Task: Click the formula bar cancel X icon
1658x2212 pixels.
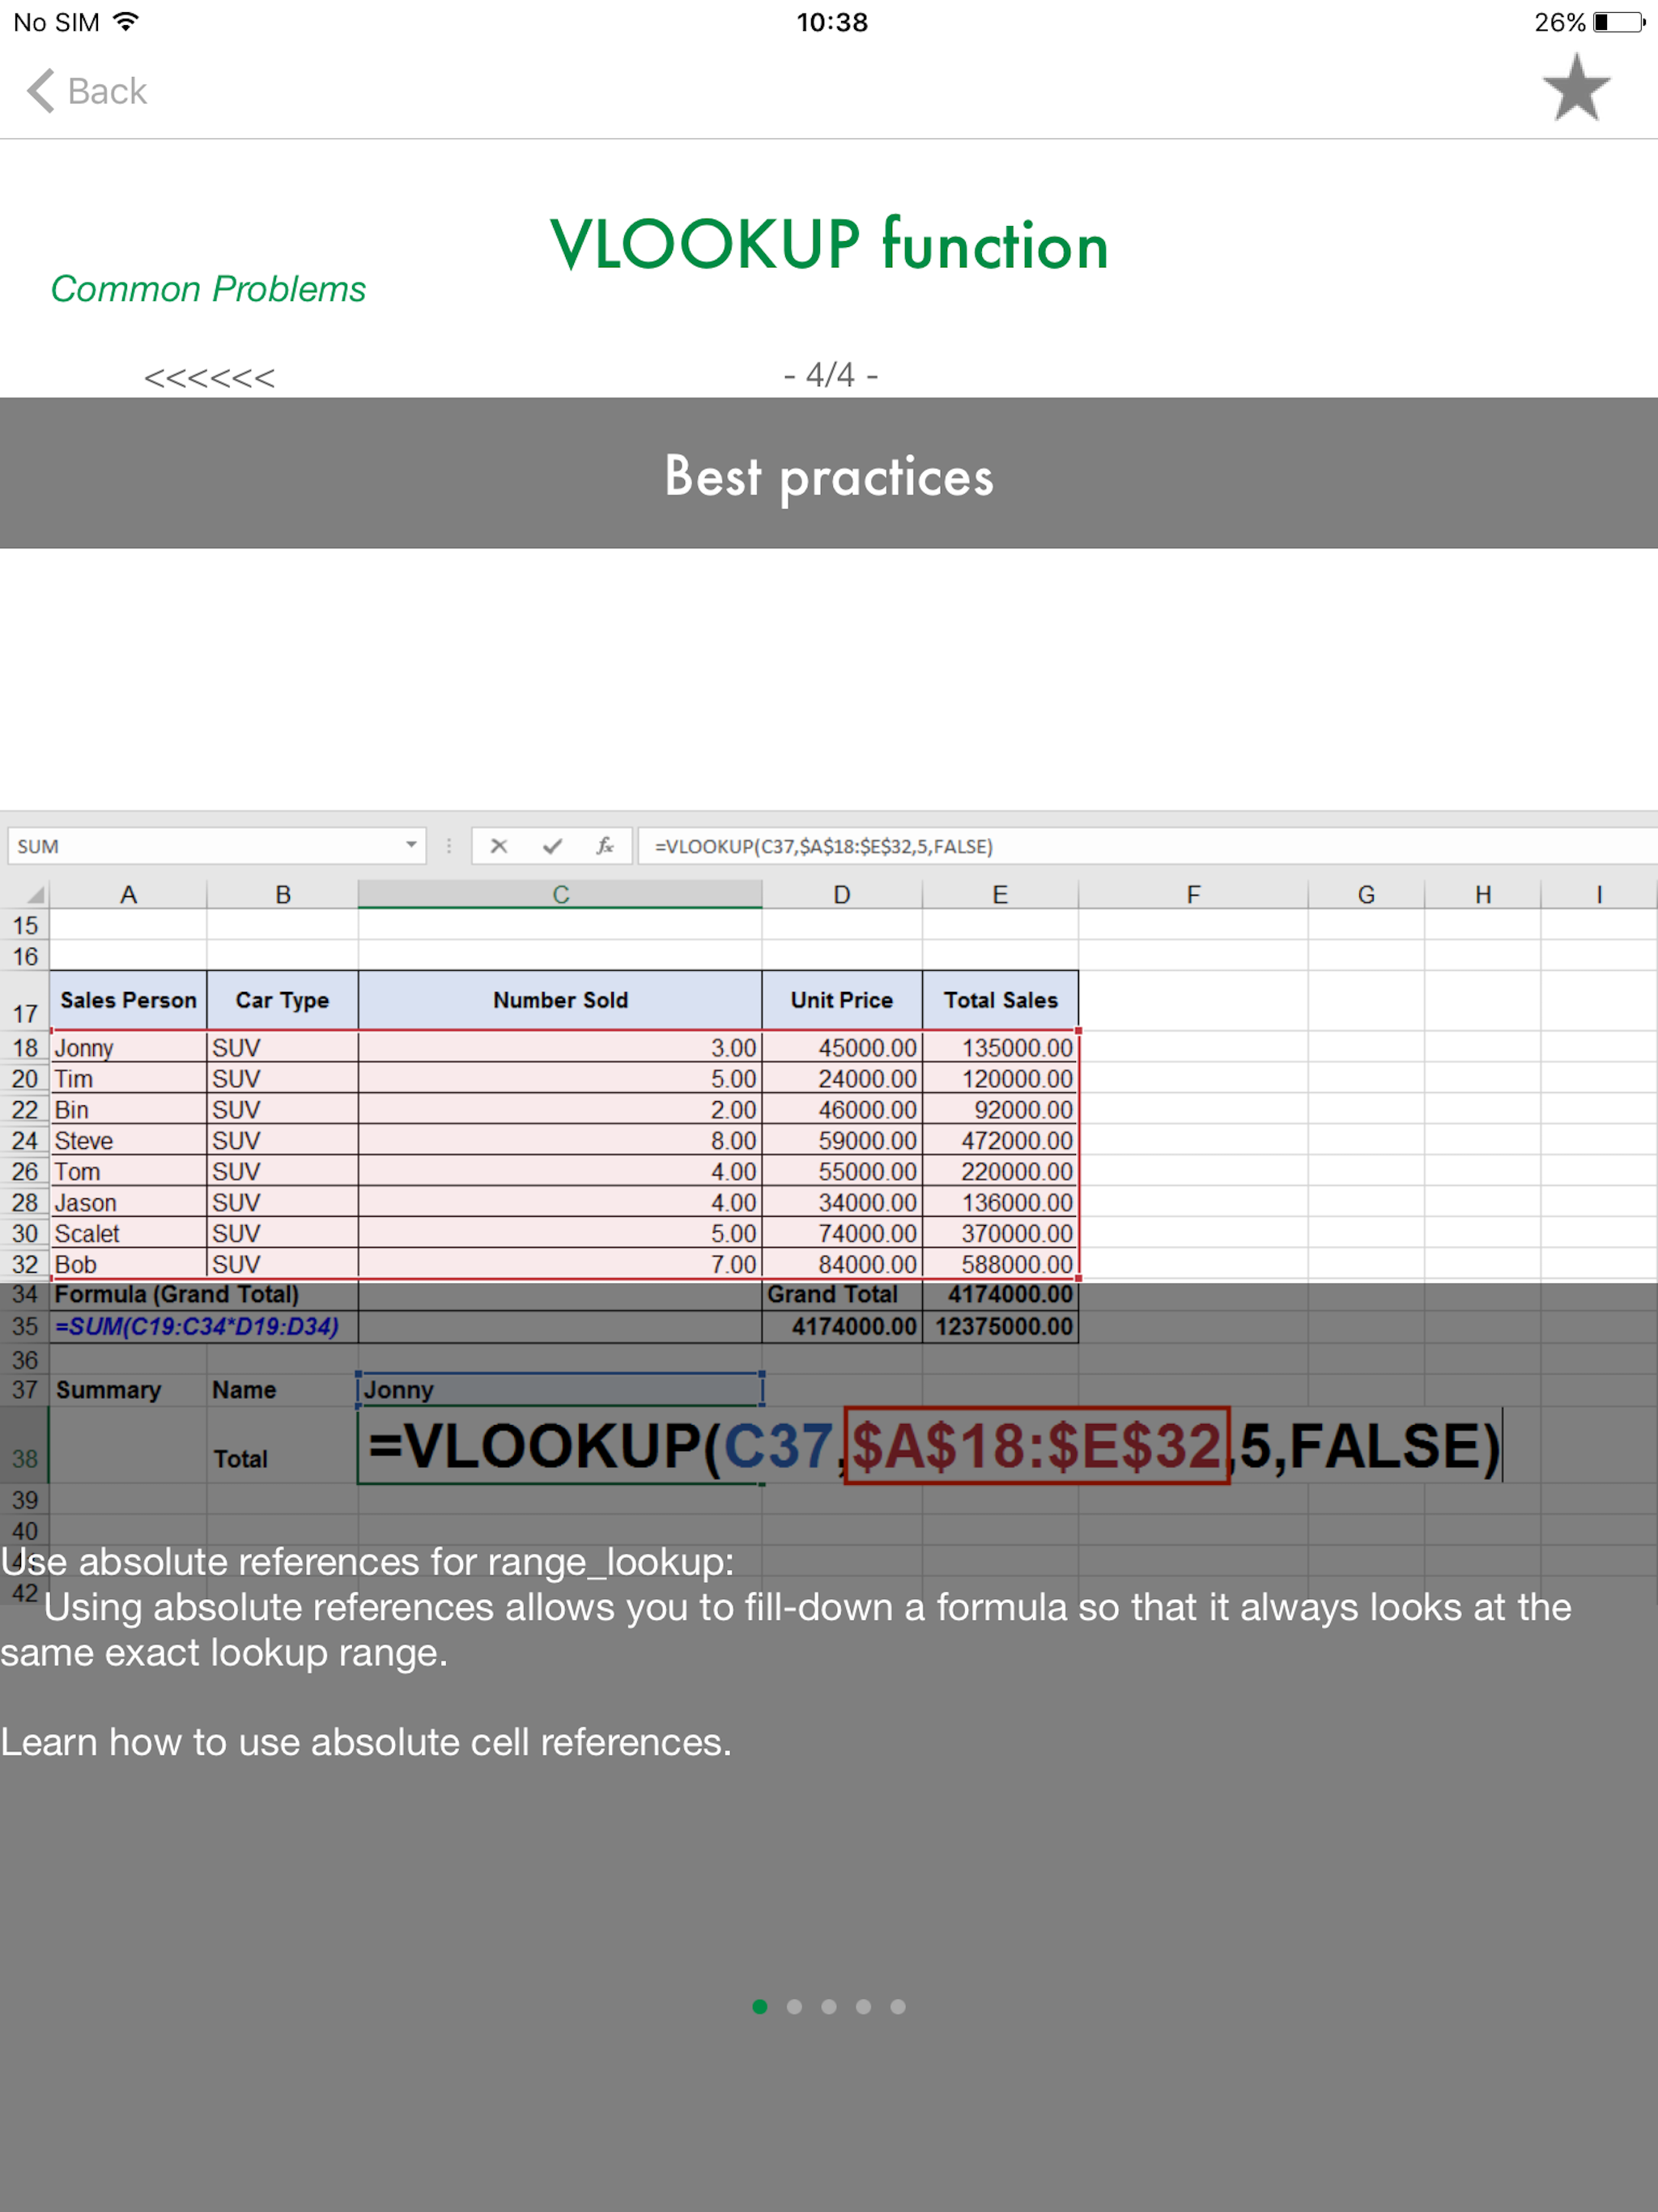Action: point(499,846)
